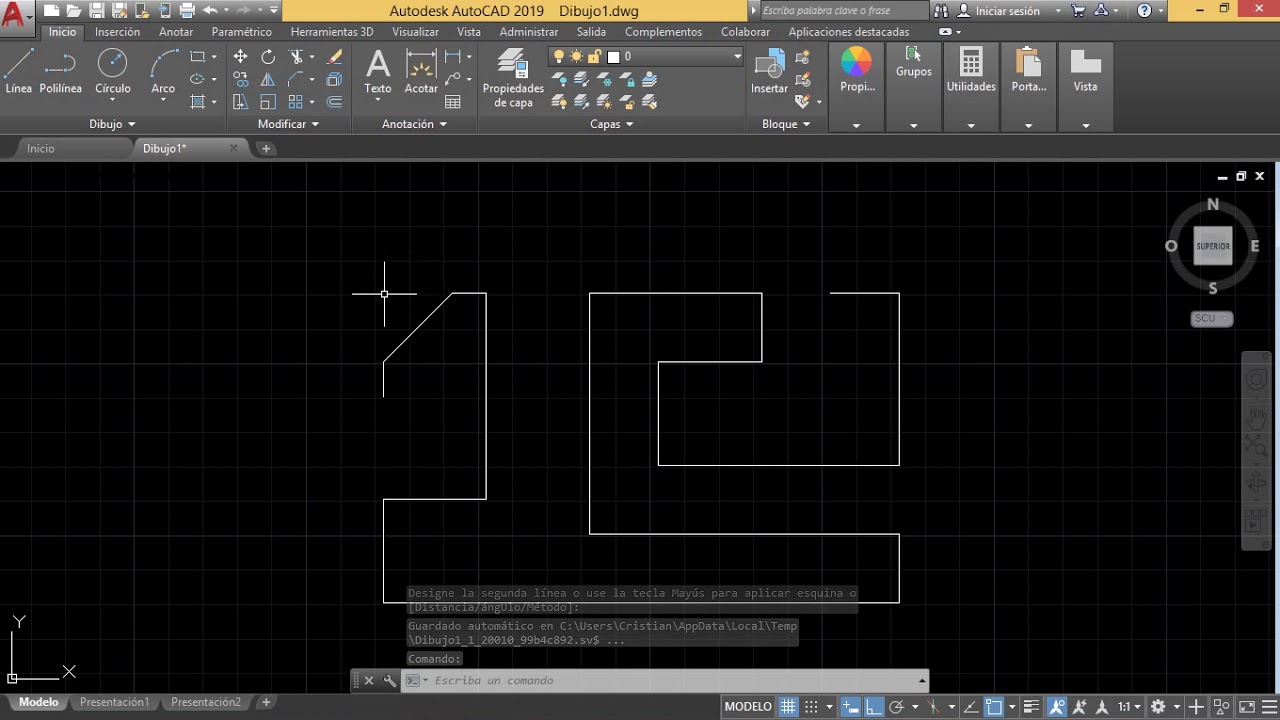The image size is (1280, 720).
Task: Switch to the Inserción ribbon tab
Action: (118, 32)
